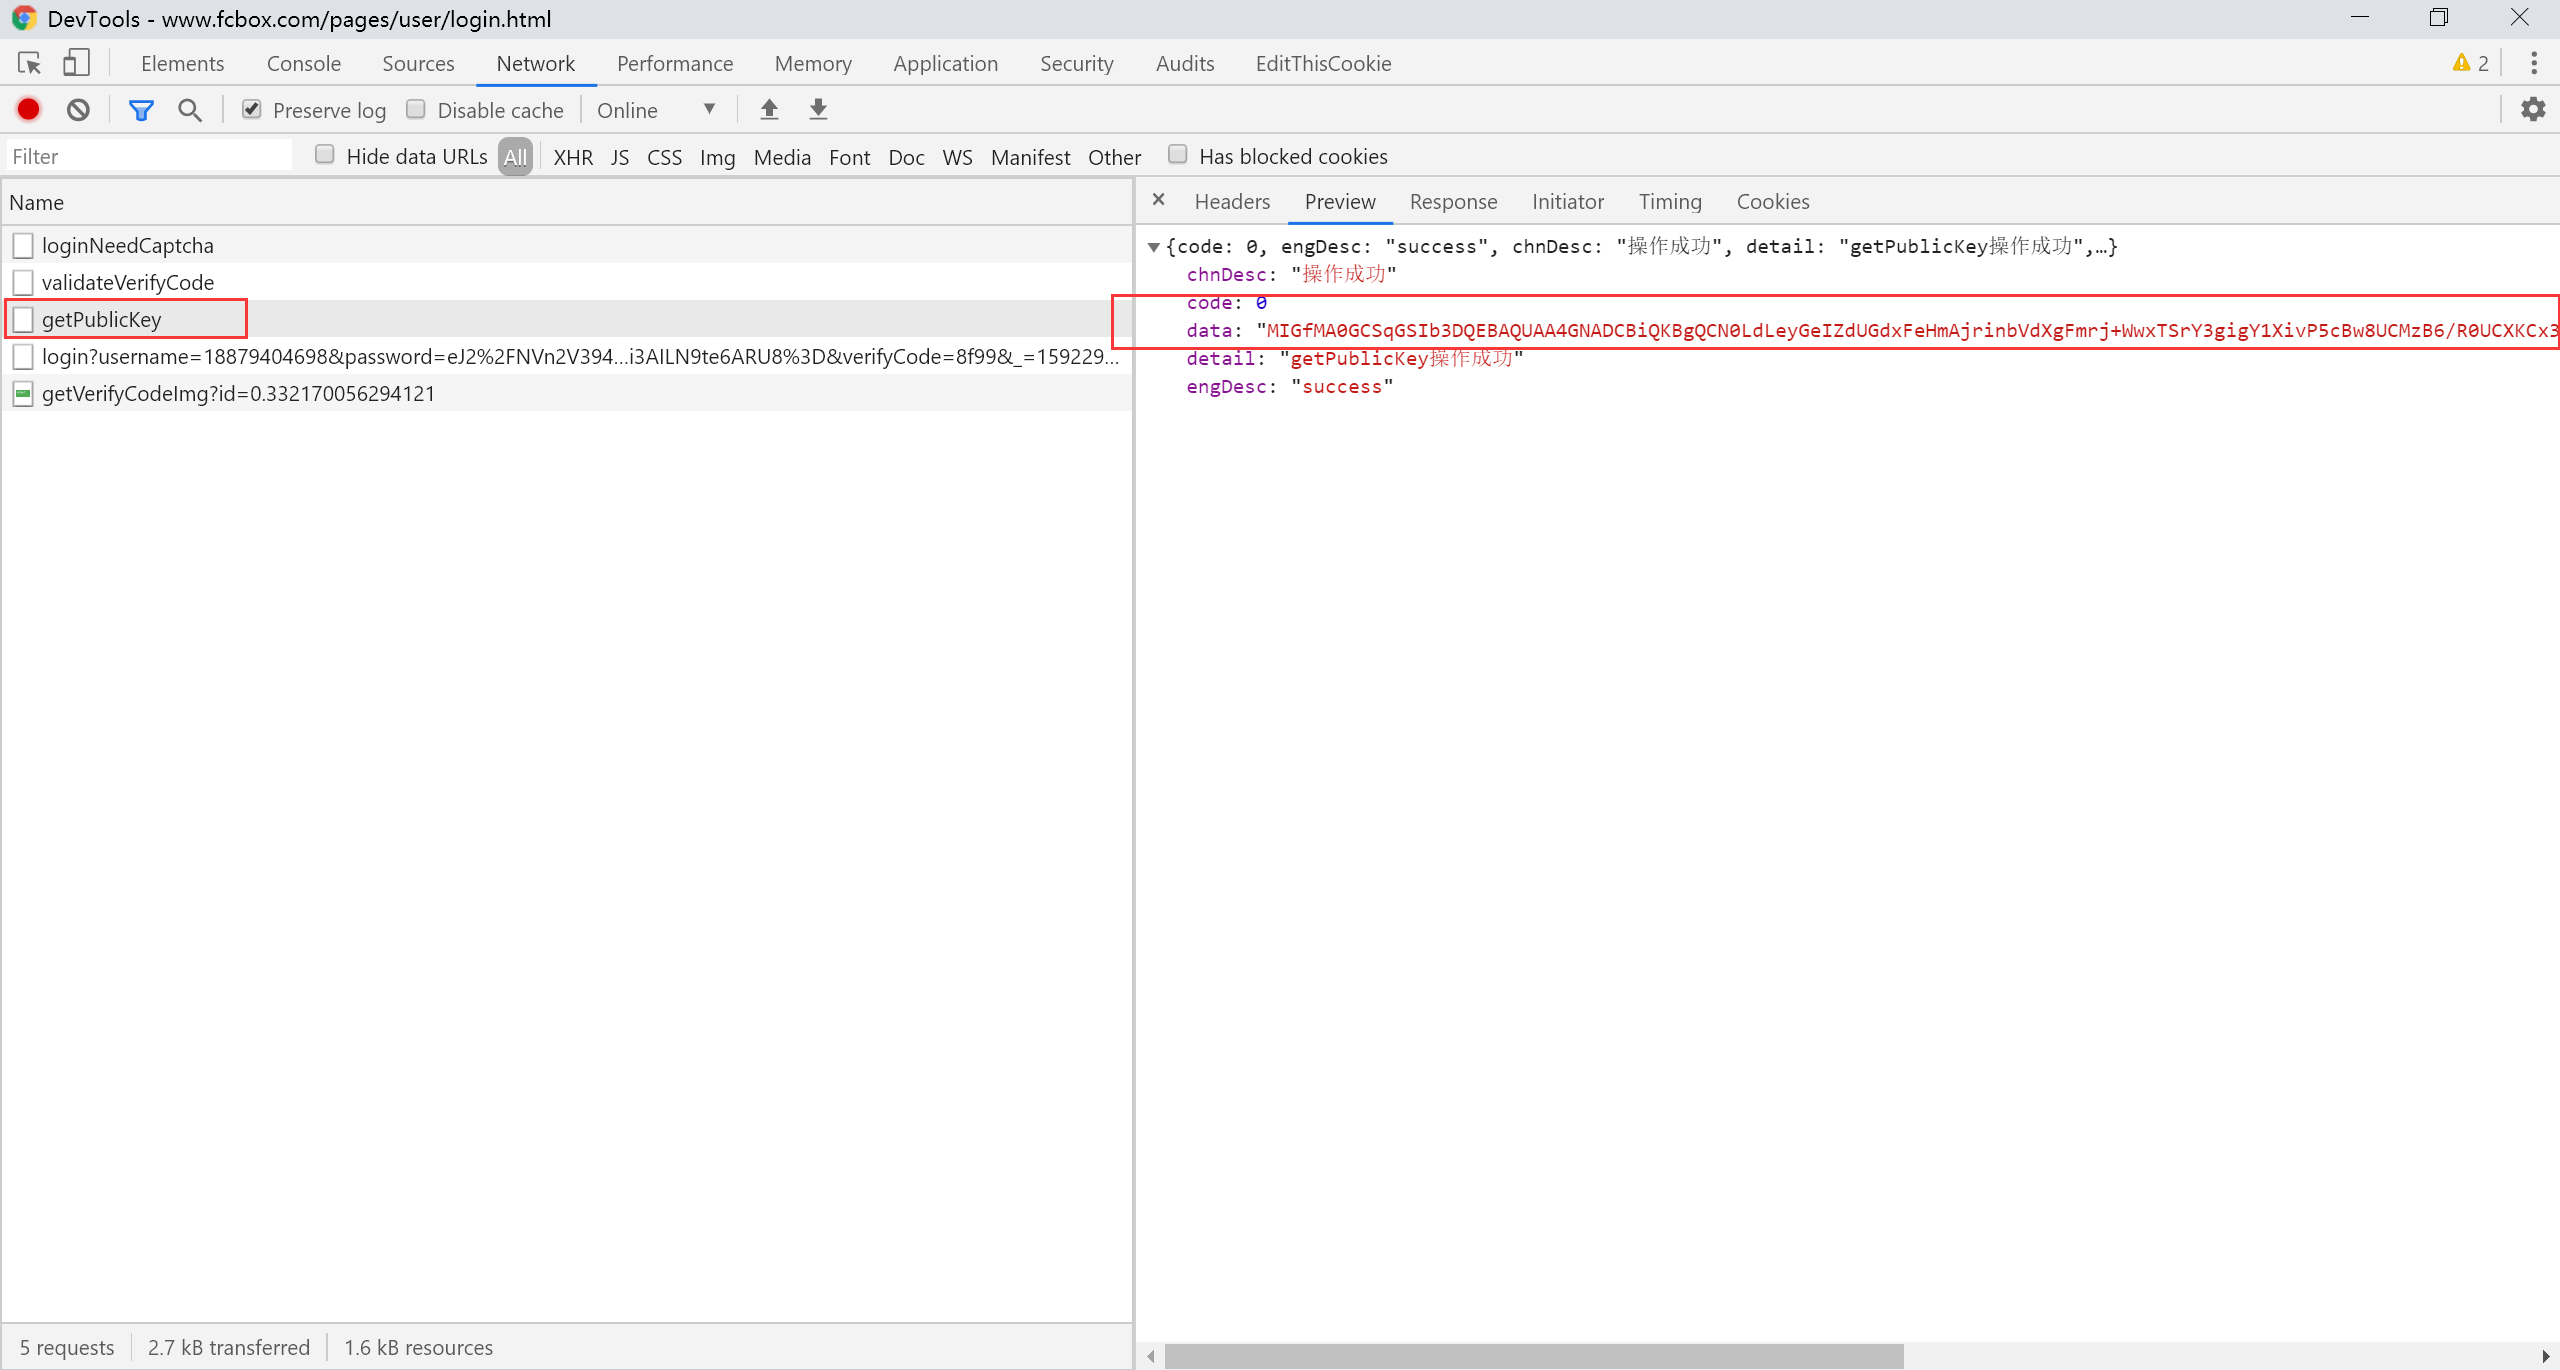Open network settings gear icon
Viewport: 2560px width, 1370px height.
2532,109
